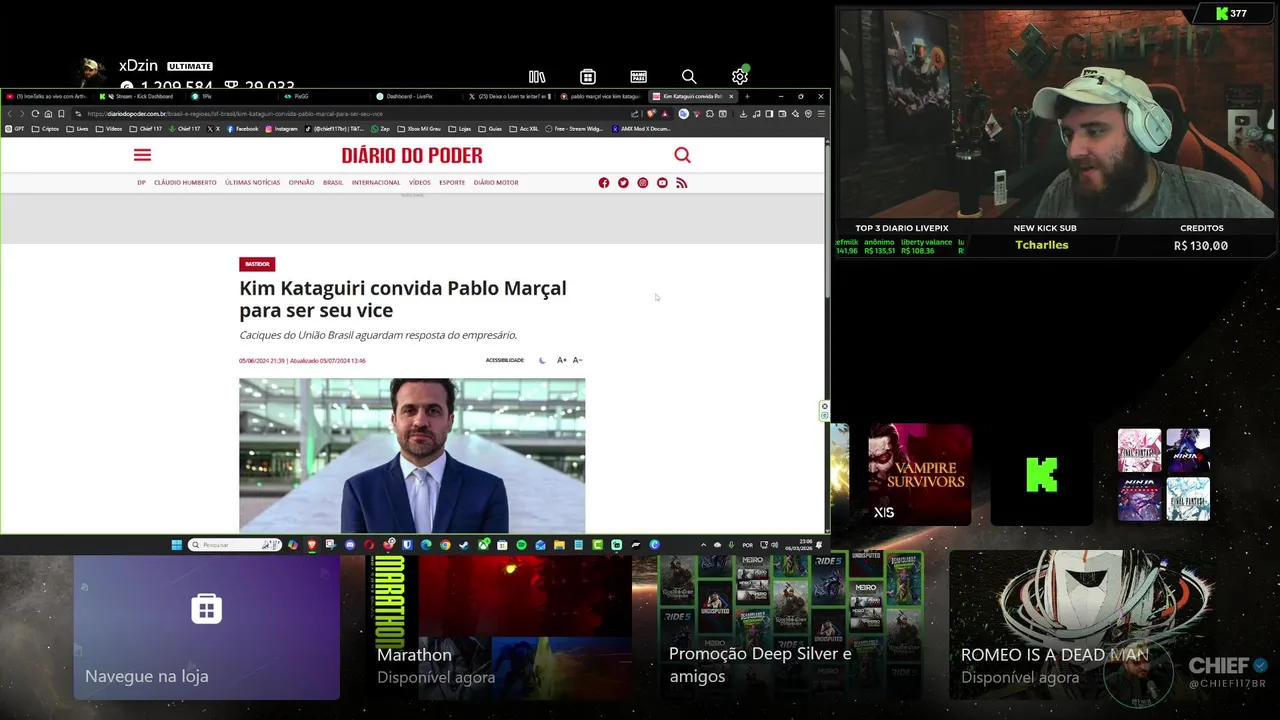Open Xbox Mil Grau bookmarks folder
The image size is (1280, 720).
click(x=419, y=129)
